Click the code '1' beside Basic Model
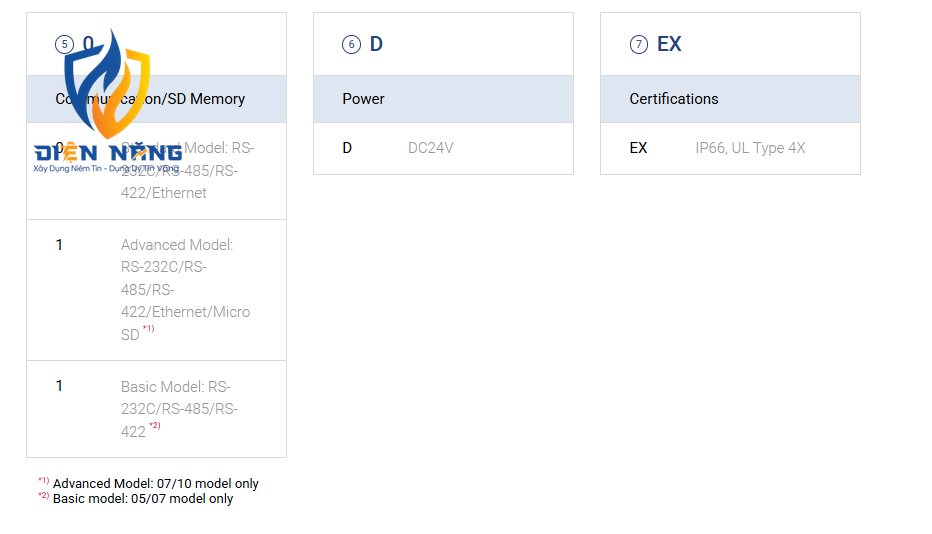This screenshot has height=534, width=932. (x=59, y=386)
